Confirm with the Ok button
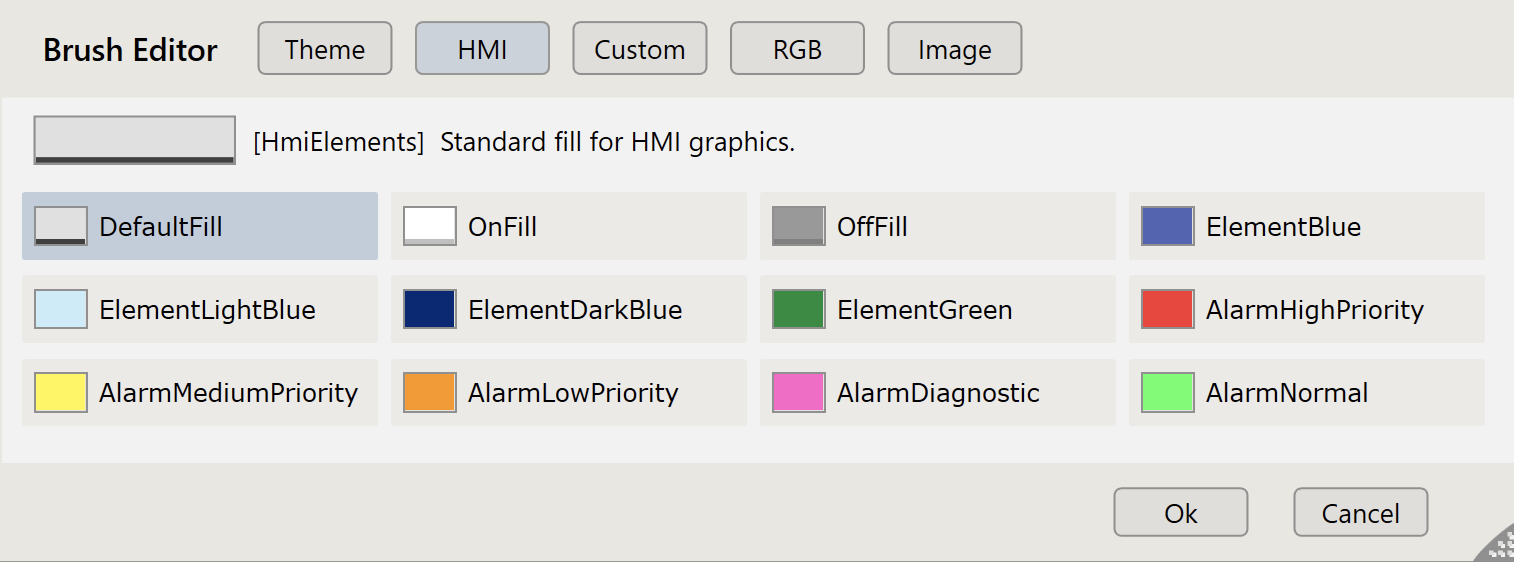This screenshot has height=562, width=1514. click(1180, 513)
